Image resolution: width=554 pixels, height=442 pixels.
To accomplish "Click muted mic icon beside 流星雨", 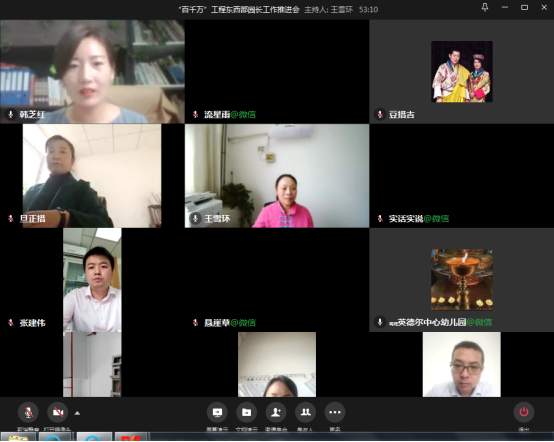I will (195, 114).
